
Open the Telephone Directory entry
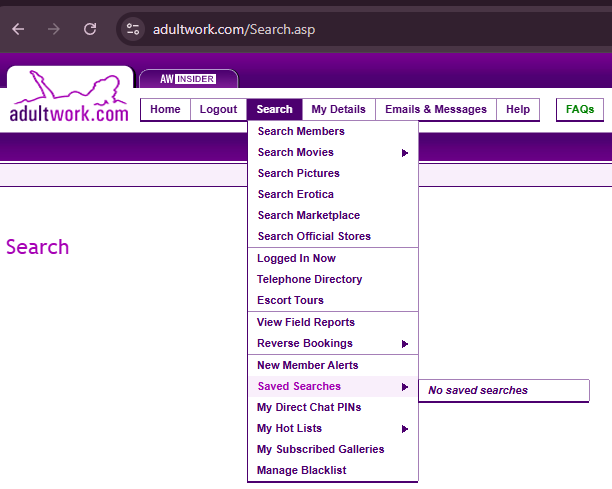(x=309, y=279)
